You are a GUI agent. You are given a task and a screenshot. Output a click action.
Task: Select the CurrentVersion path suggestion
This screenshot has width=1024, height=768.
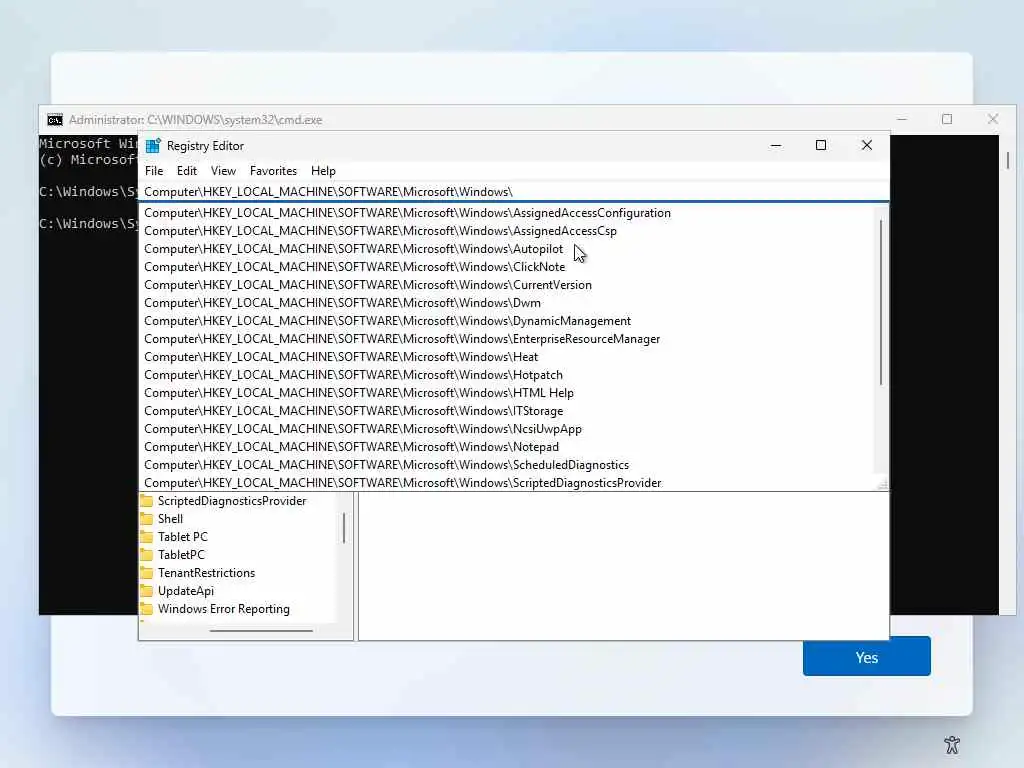tap(507, 285)
